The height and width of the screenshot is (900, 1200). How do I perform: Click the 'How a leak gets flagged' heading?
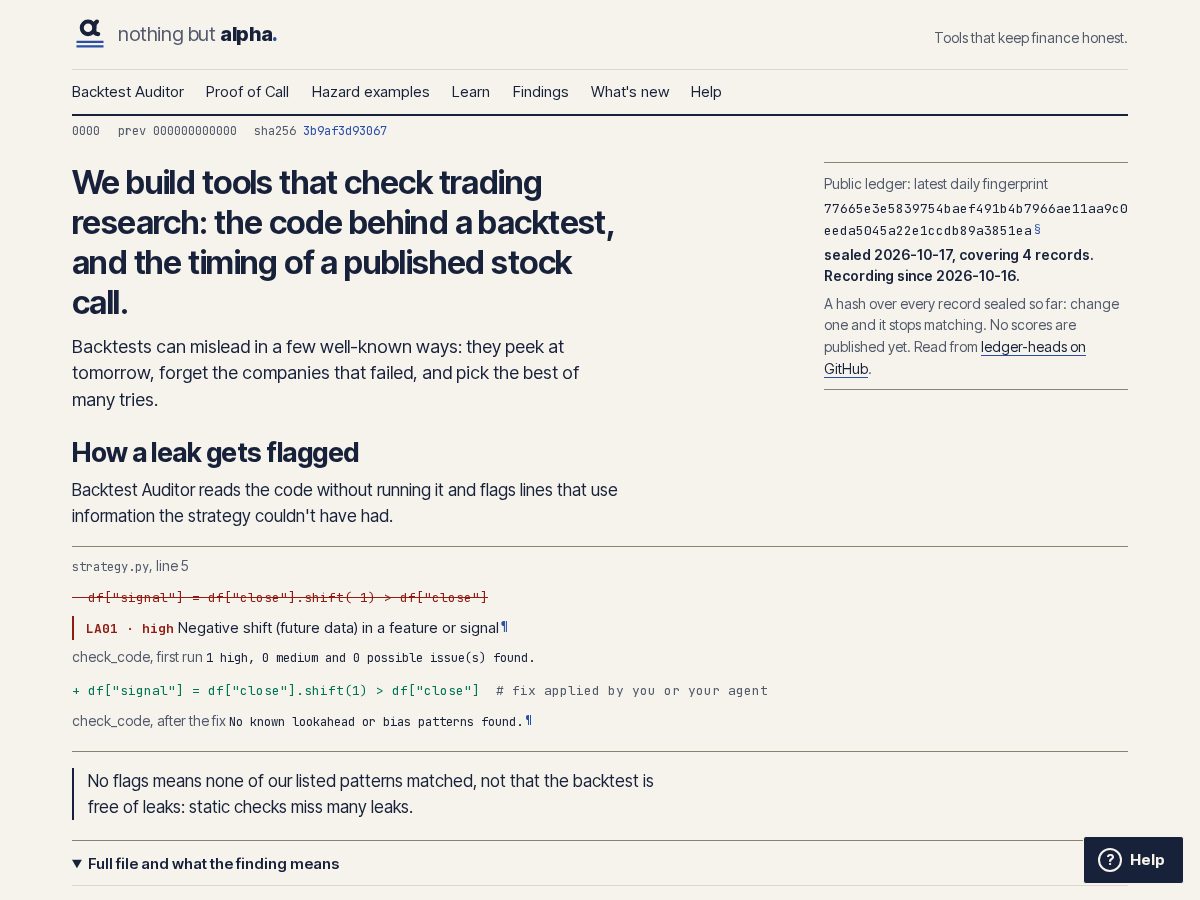click(x=215, y=453)
